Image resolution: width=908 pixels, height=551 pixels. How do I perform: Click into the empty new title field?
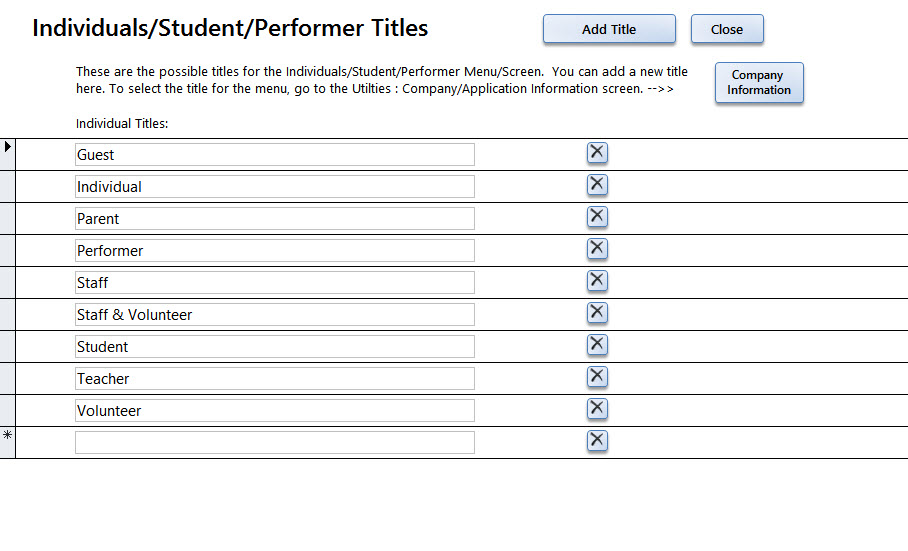click(275, 443)
